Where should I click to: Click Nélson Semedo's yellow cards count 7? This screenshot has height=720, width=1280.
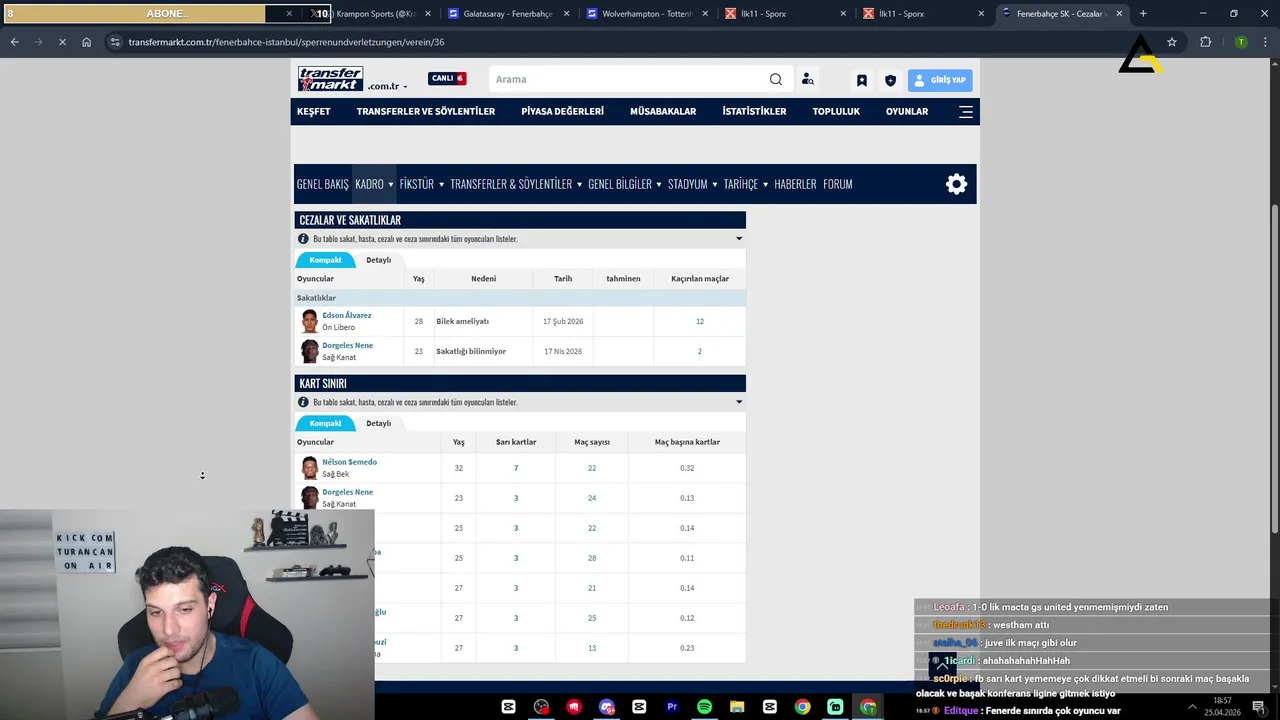516,468
